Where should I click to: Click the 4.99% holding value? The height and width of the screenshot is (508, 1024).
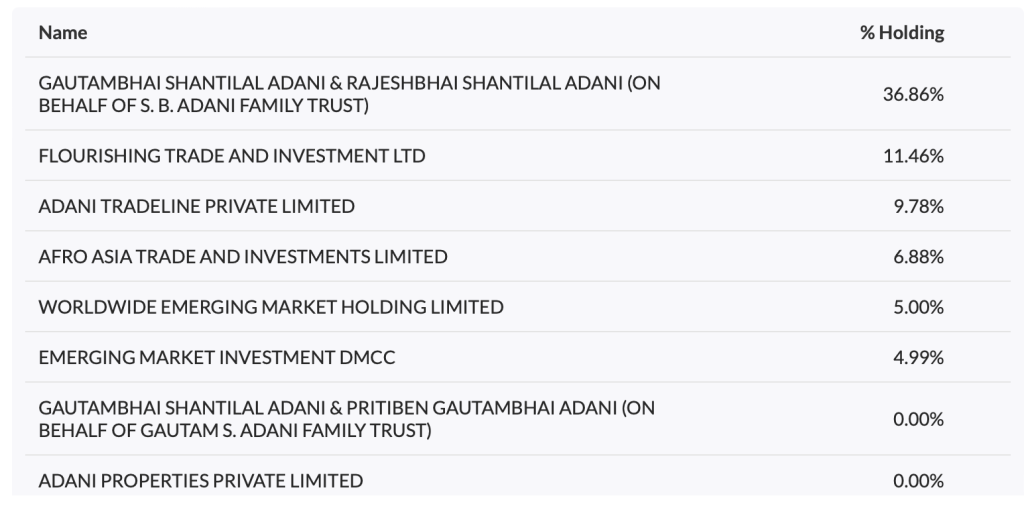click(918, 357)
